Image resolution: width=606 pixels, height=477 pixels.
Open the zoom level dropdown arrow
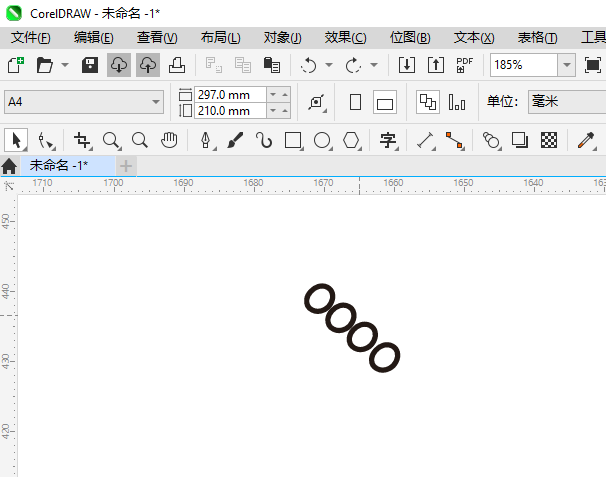[x=567, y=65]
